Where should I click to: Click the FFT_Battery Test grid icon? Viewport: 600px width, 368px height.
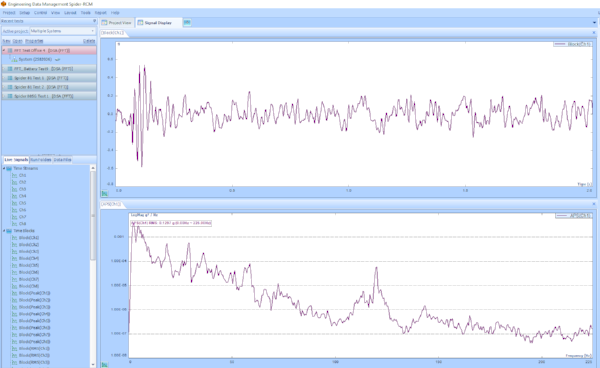10,69
